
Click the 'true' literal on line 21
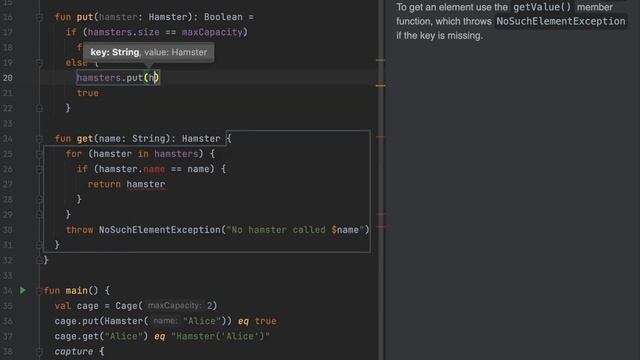point(88,93)
